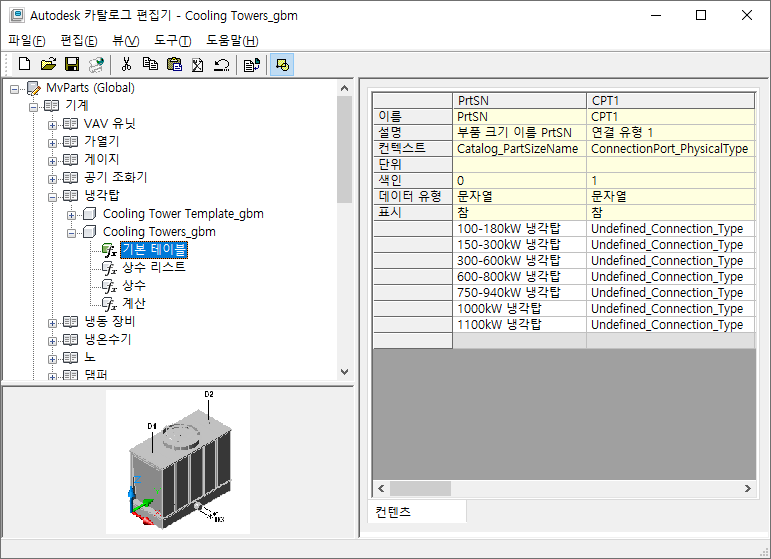Click the Undo arrow icon
Screen dimensions: 771x559
point(222,64)
